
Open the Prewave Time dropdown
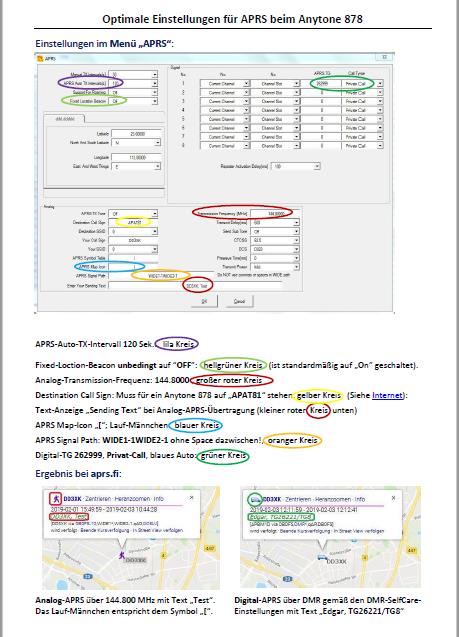click(297, 258)
